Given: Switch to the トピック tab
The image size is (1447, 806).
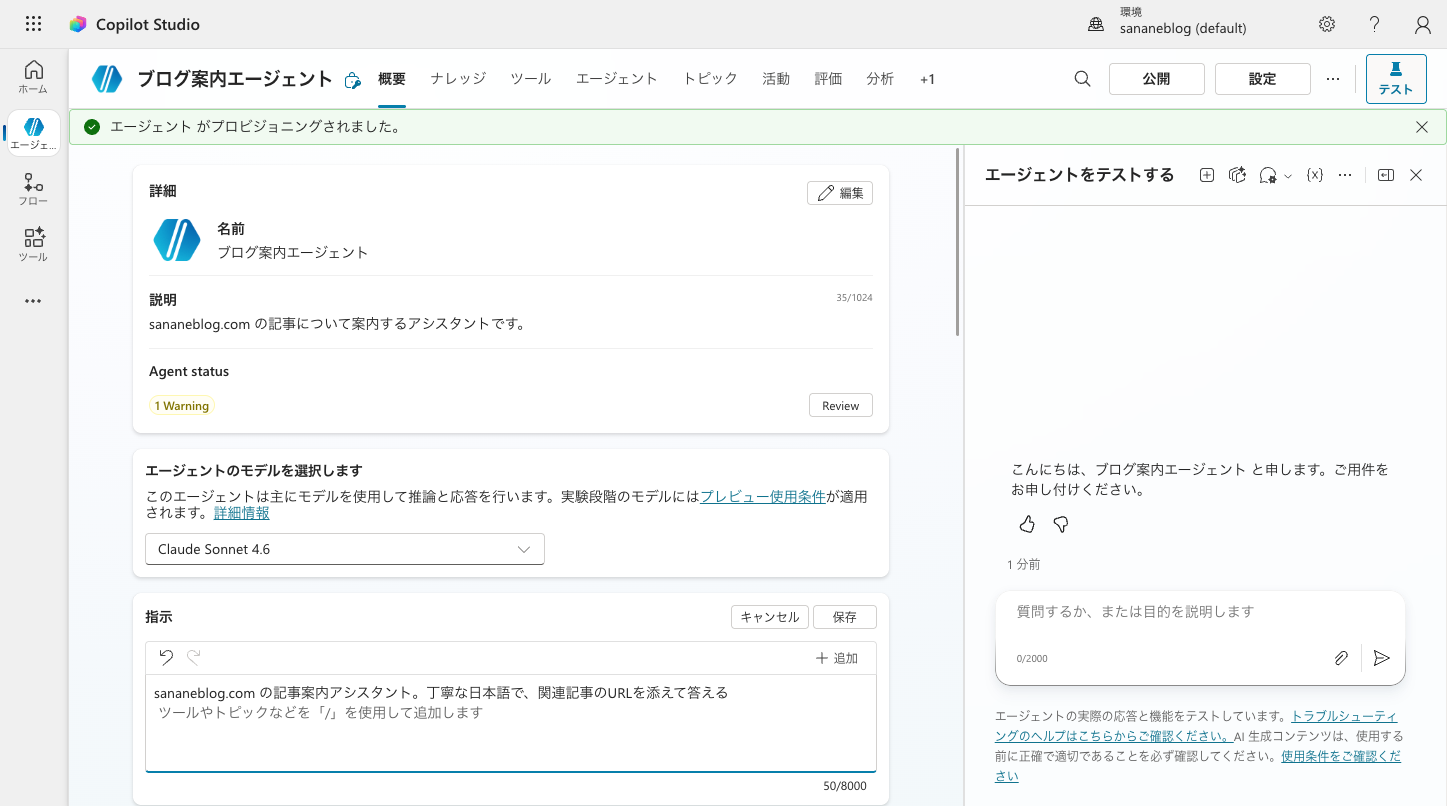Looking at the screenshot, I should pyautogui.click(x=710, y=79).
